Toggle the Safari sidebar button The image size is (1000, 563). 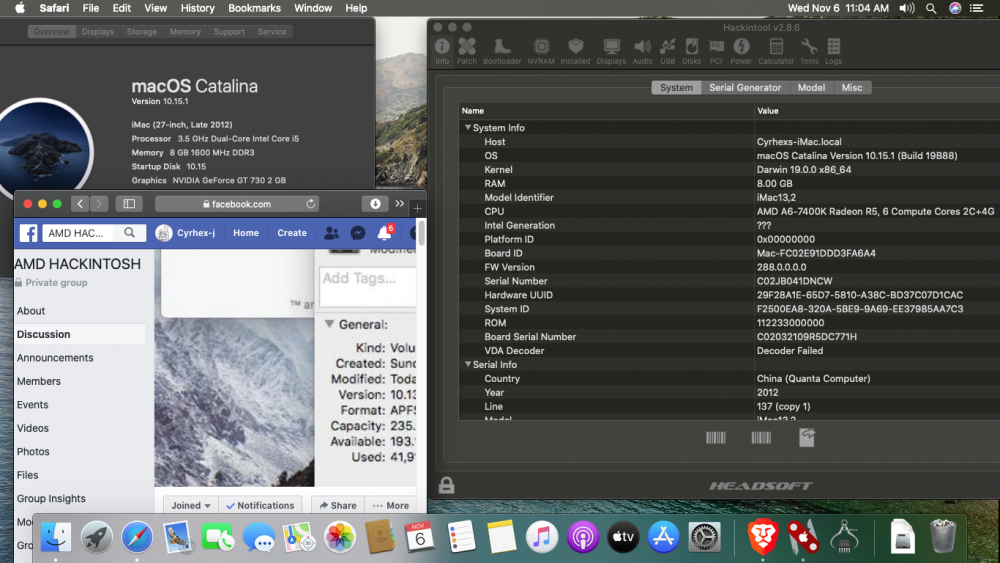129,204
